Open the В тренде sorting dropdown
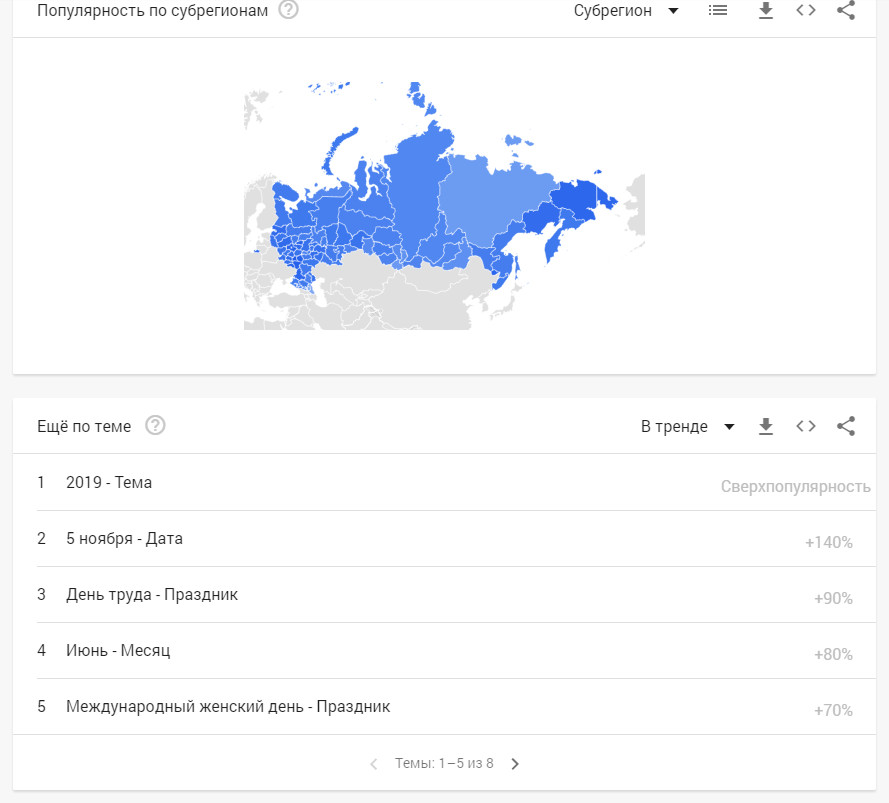 [x=688, y=427]
